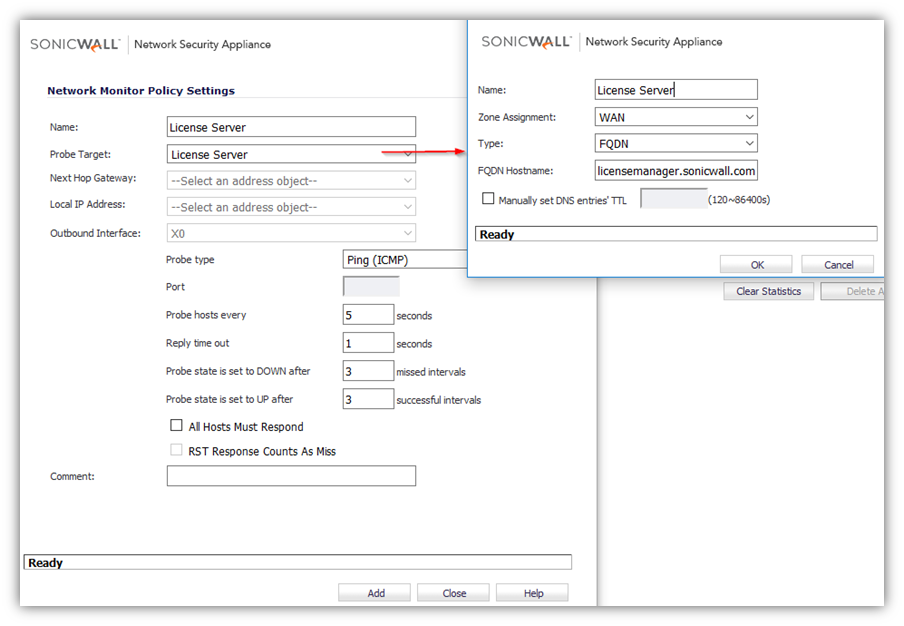Image resolution: width=904 pixels, height=626 pixels.
Task: Click the Reply time out label
Action: [197, 343]
